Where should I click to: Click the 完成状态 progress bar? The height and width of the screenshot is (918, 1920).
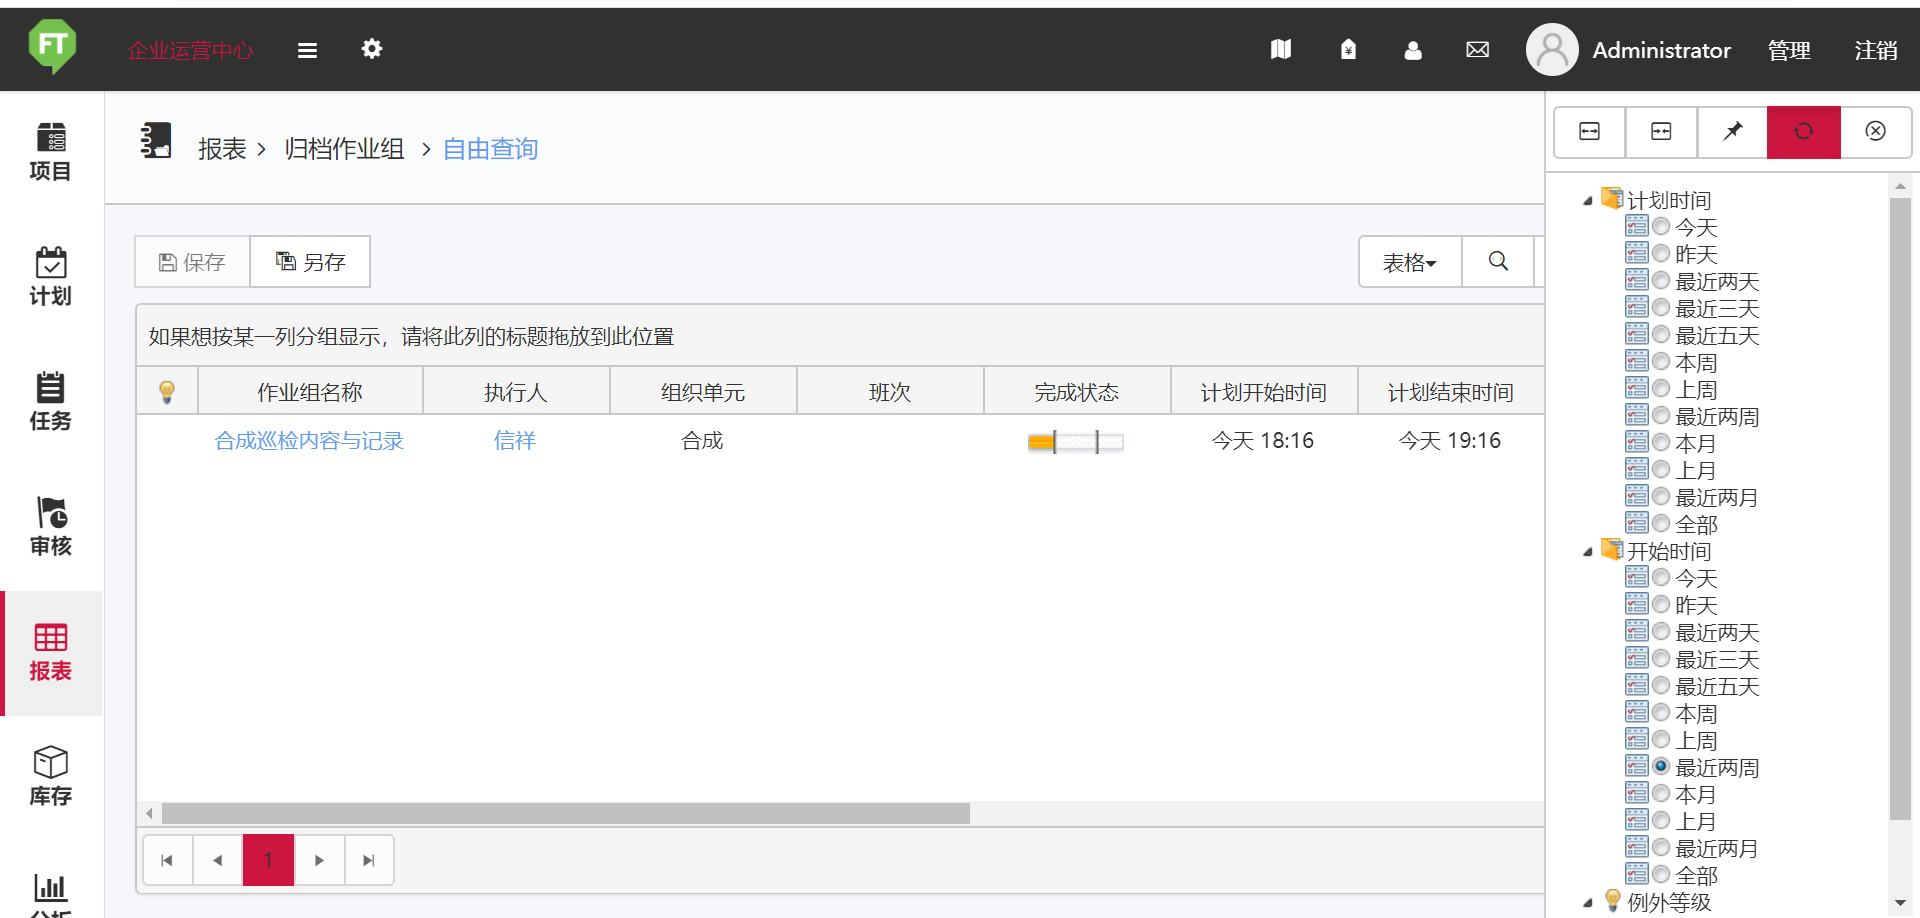1076,442
